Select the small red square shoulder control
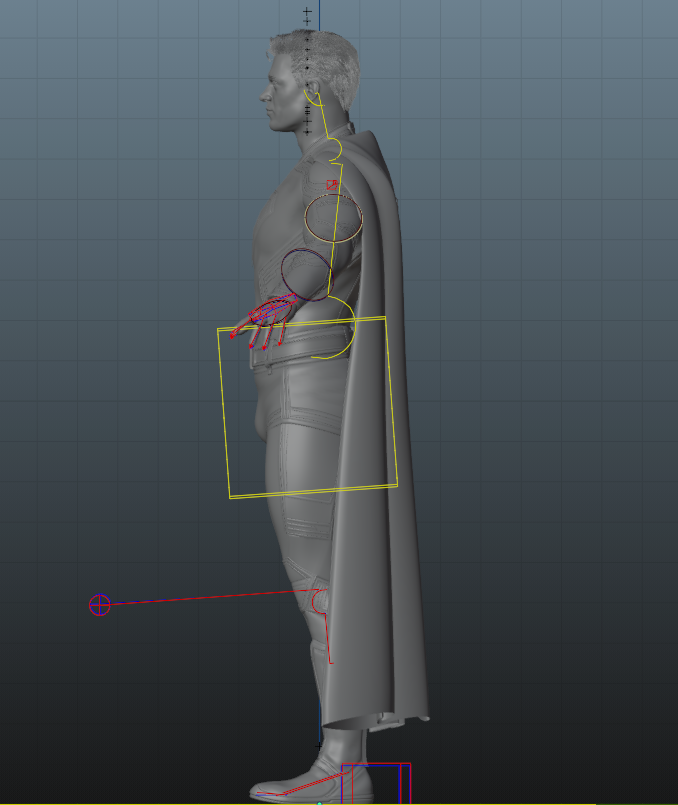This screenshot has height=805, width=678. pos(332,185)
